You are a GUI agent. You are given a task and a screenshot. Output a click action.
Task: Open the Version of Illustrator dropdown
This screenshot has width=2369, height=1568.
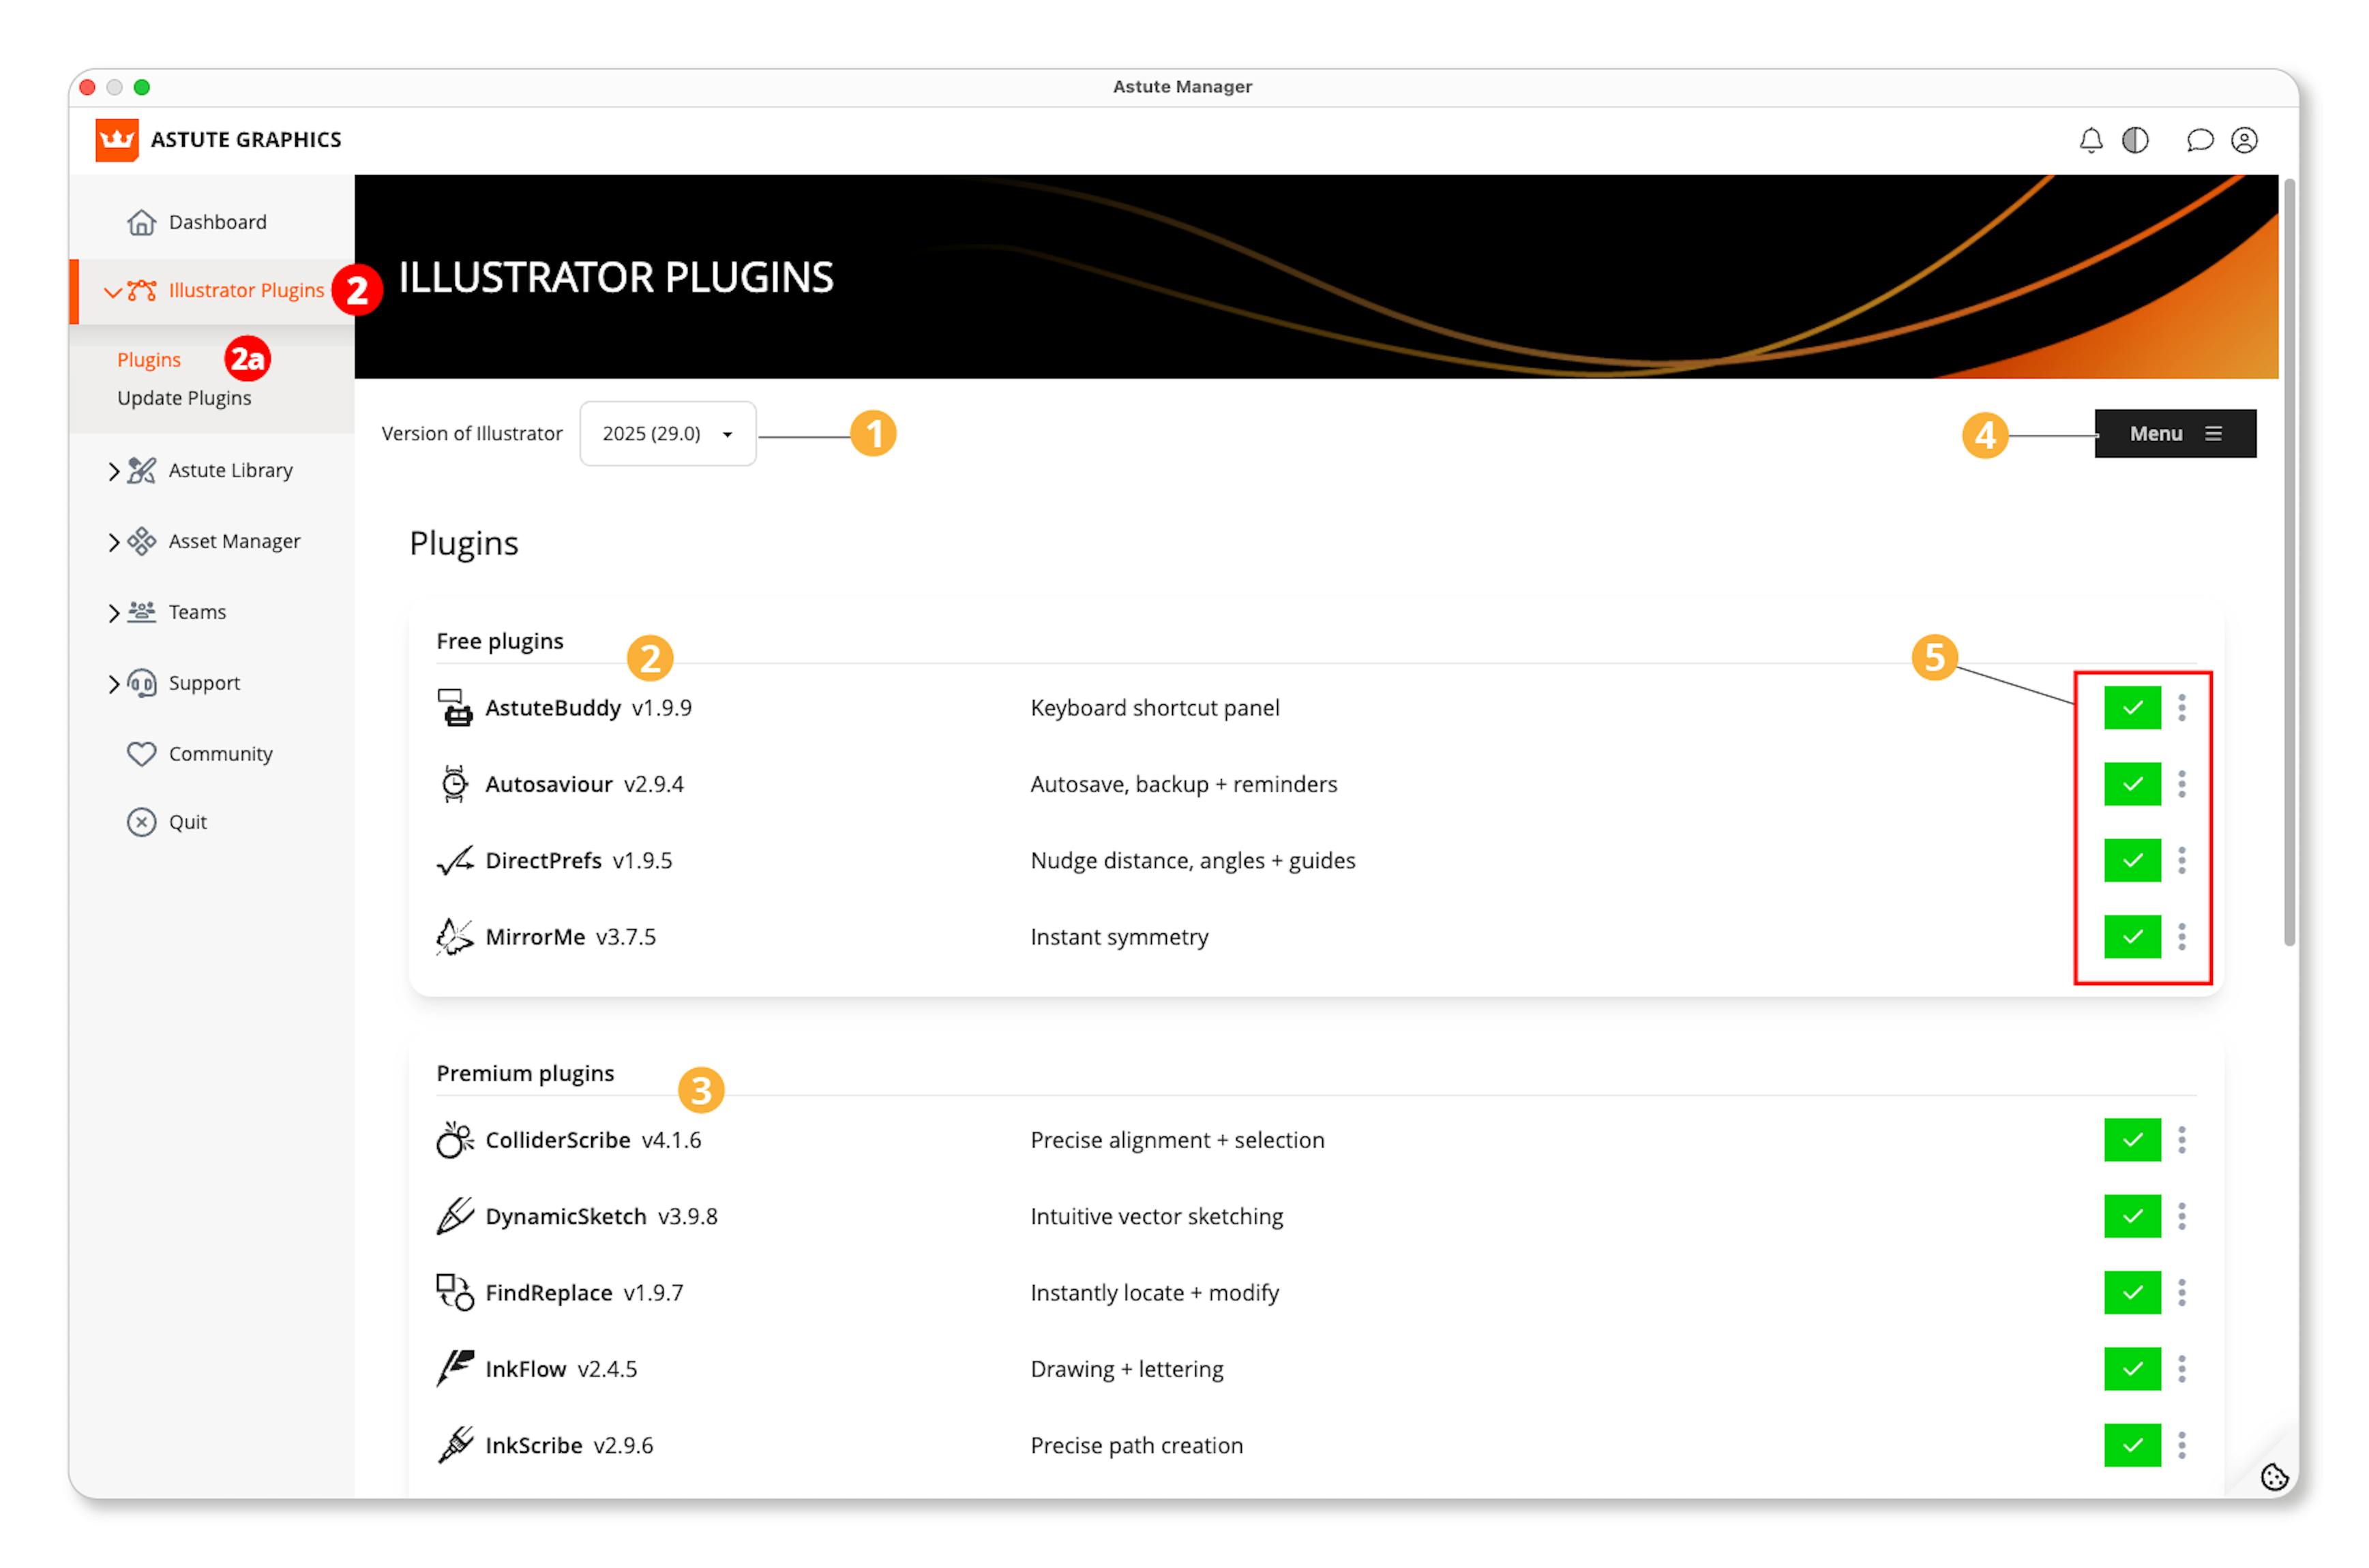[x=666, y=433]
